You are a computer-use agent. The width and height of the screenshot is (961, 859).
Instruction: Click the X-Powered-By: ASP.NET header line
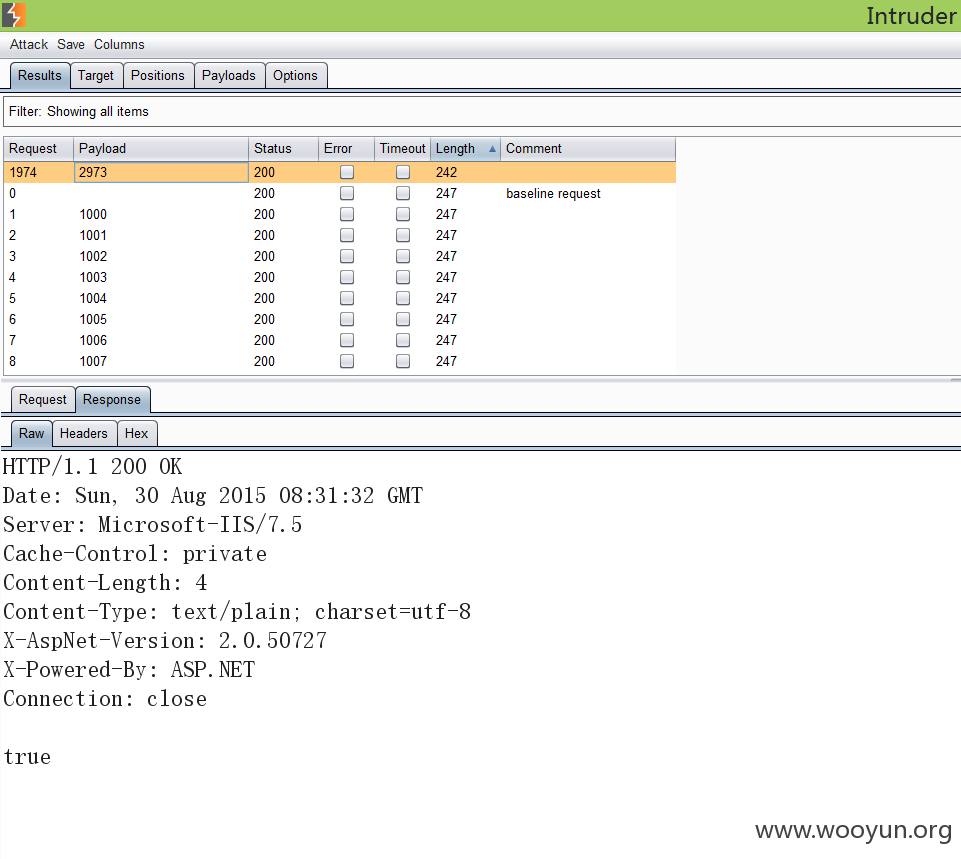click(129, 670)
